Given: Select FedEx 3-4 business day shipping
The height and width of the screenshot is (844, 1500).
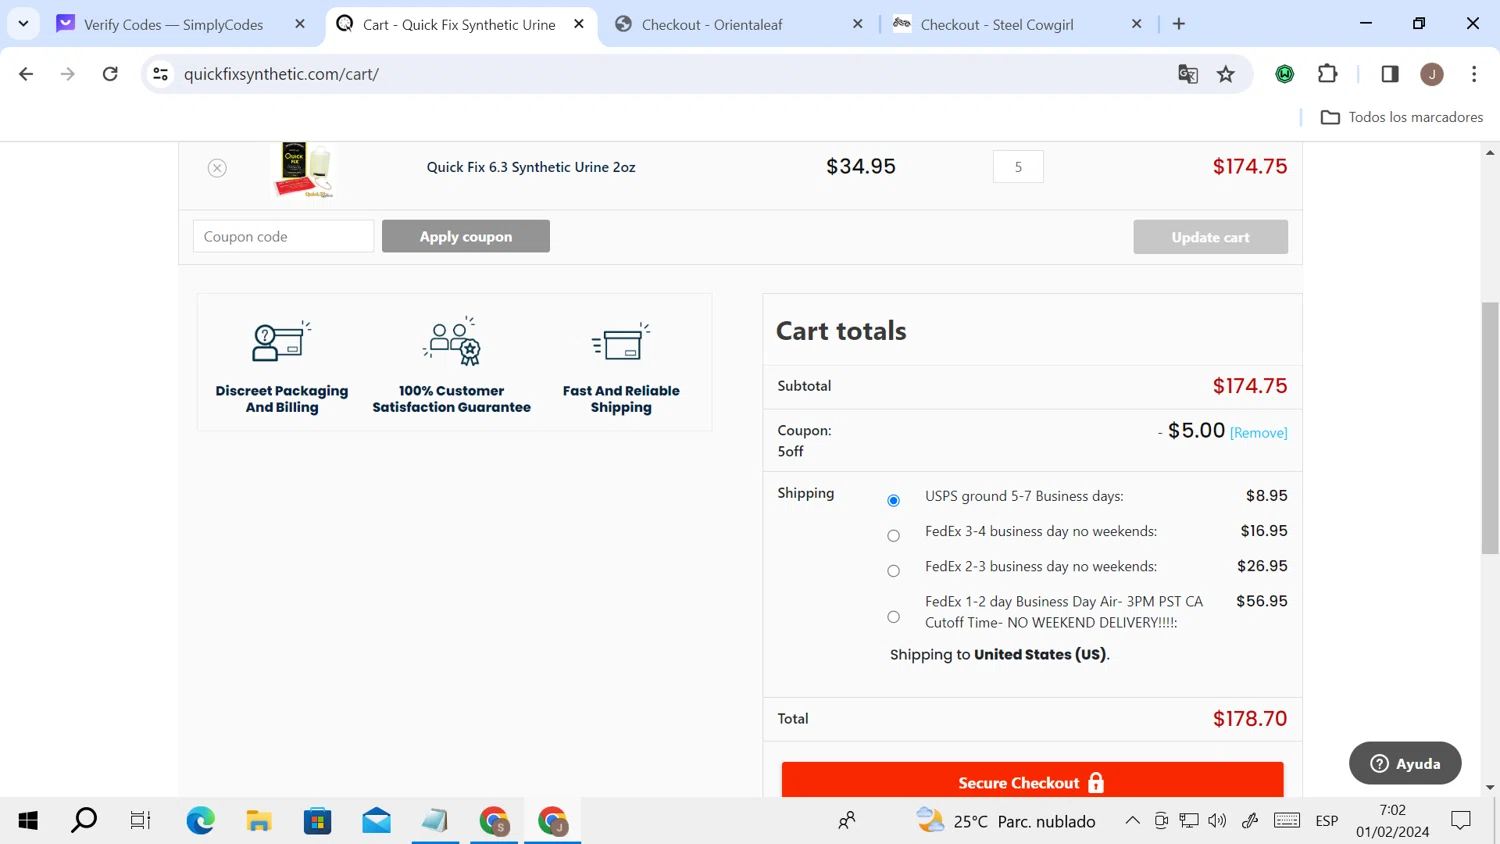Looking at the screenshot, I should (893, 536).
